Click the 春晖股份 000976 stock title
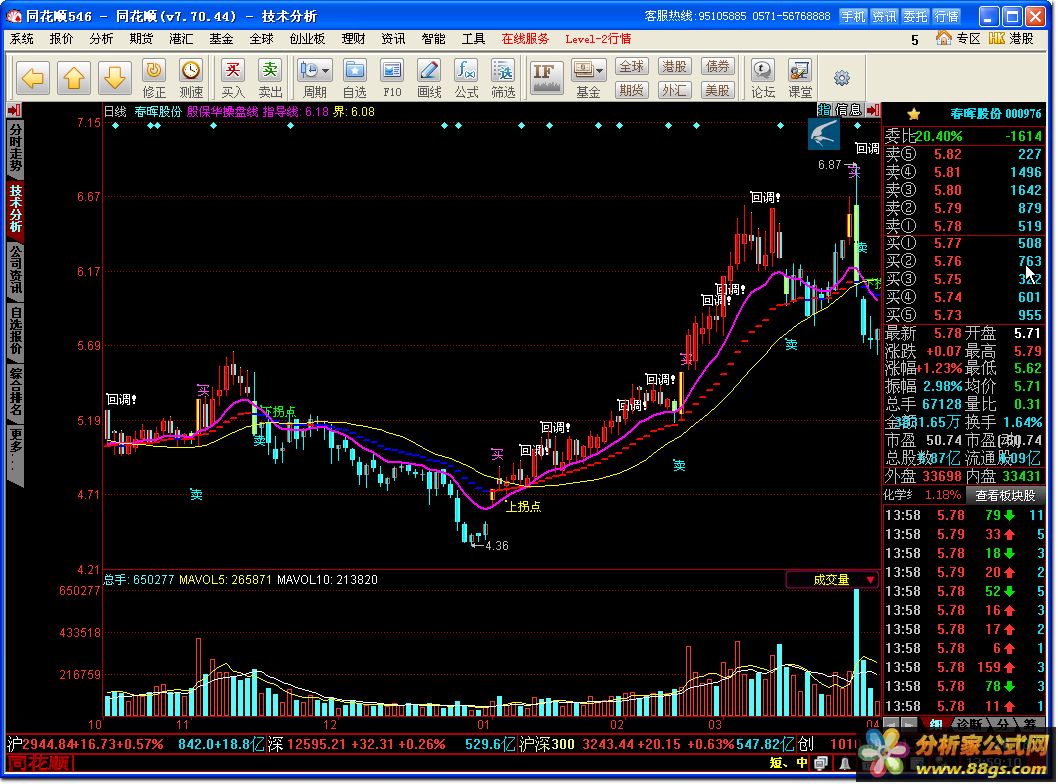This screenshot has height=784, width=1058. tap(996, 114)
